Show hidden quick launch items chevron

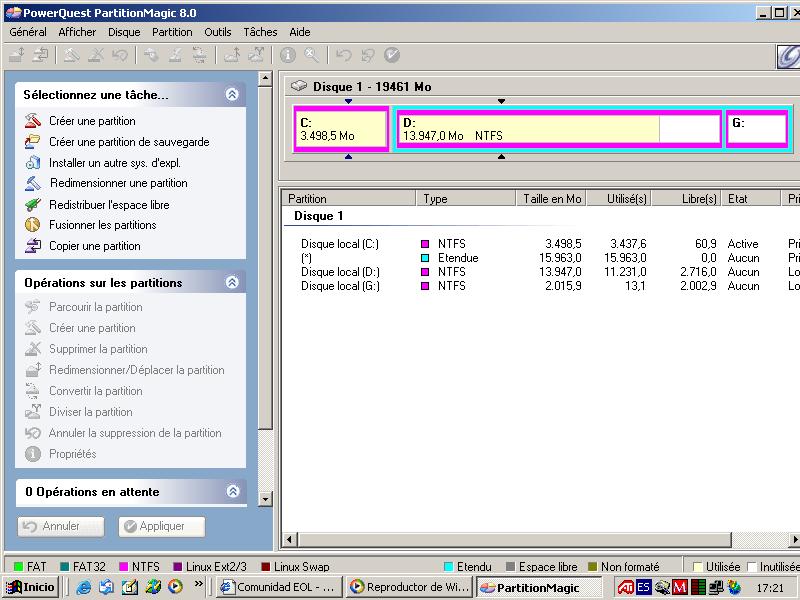point(199,583)
